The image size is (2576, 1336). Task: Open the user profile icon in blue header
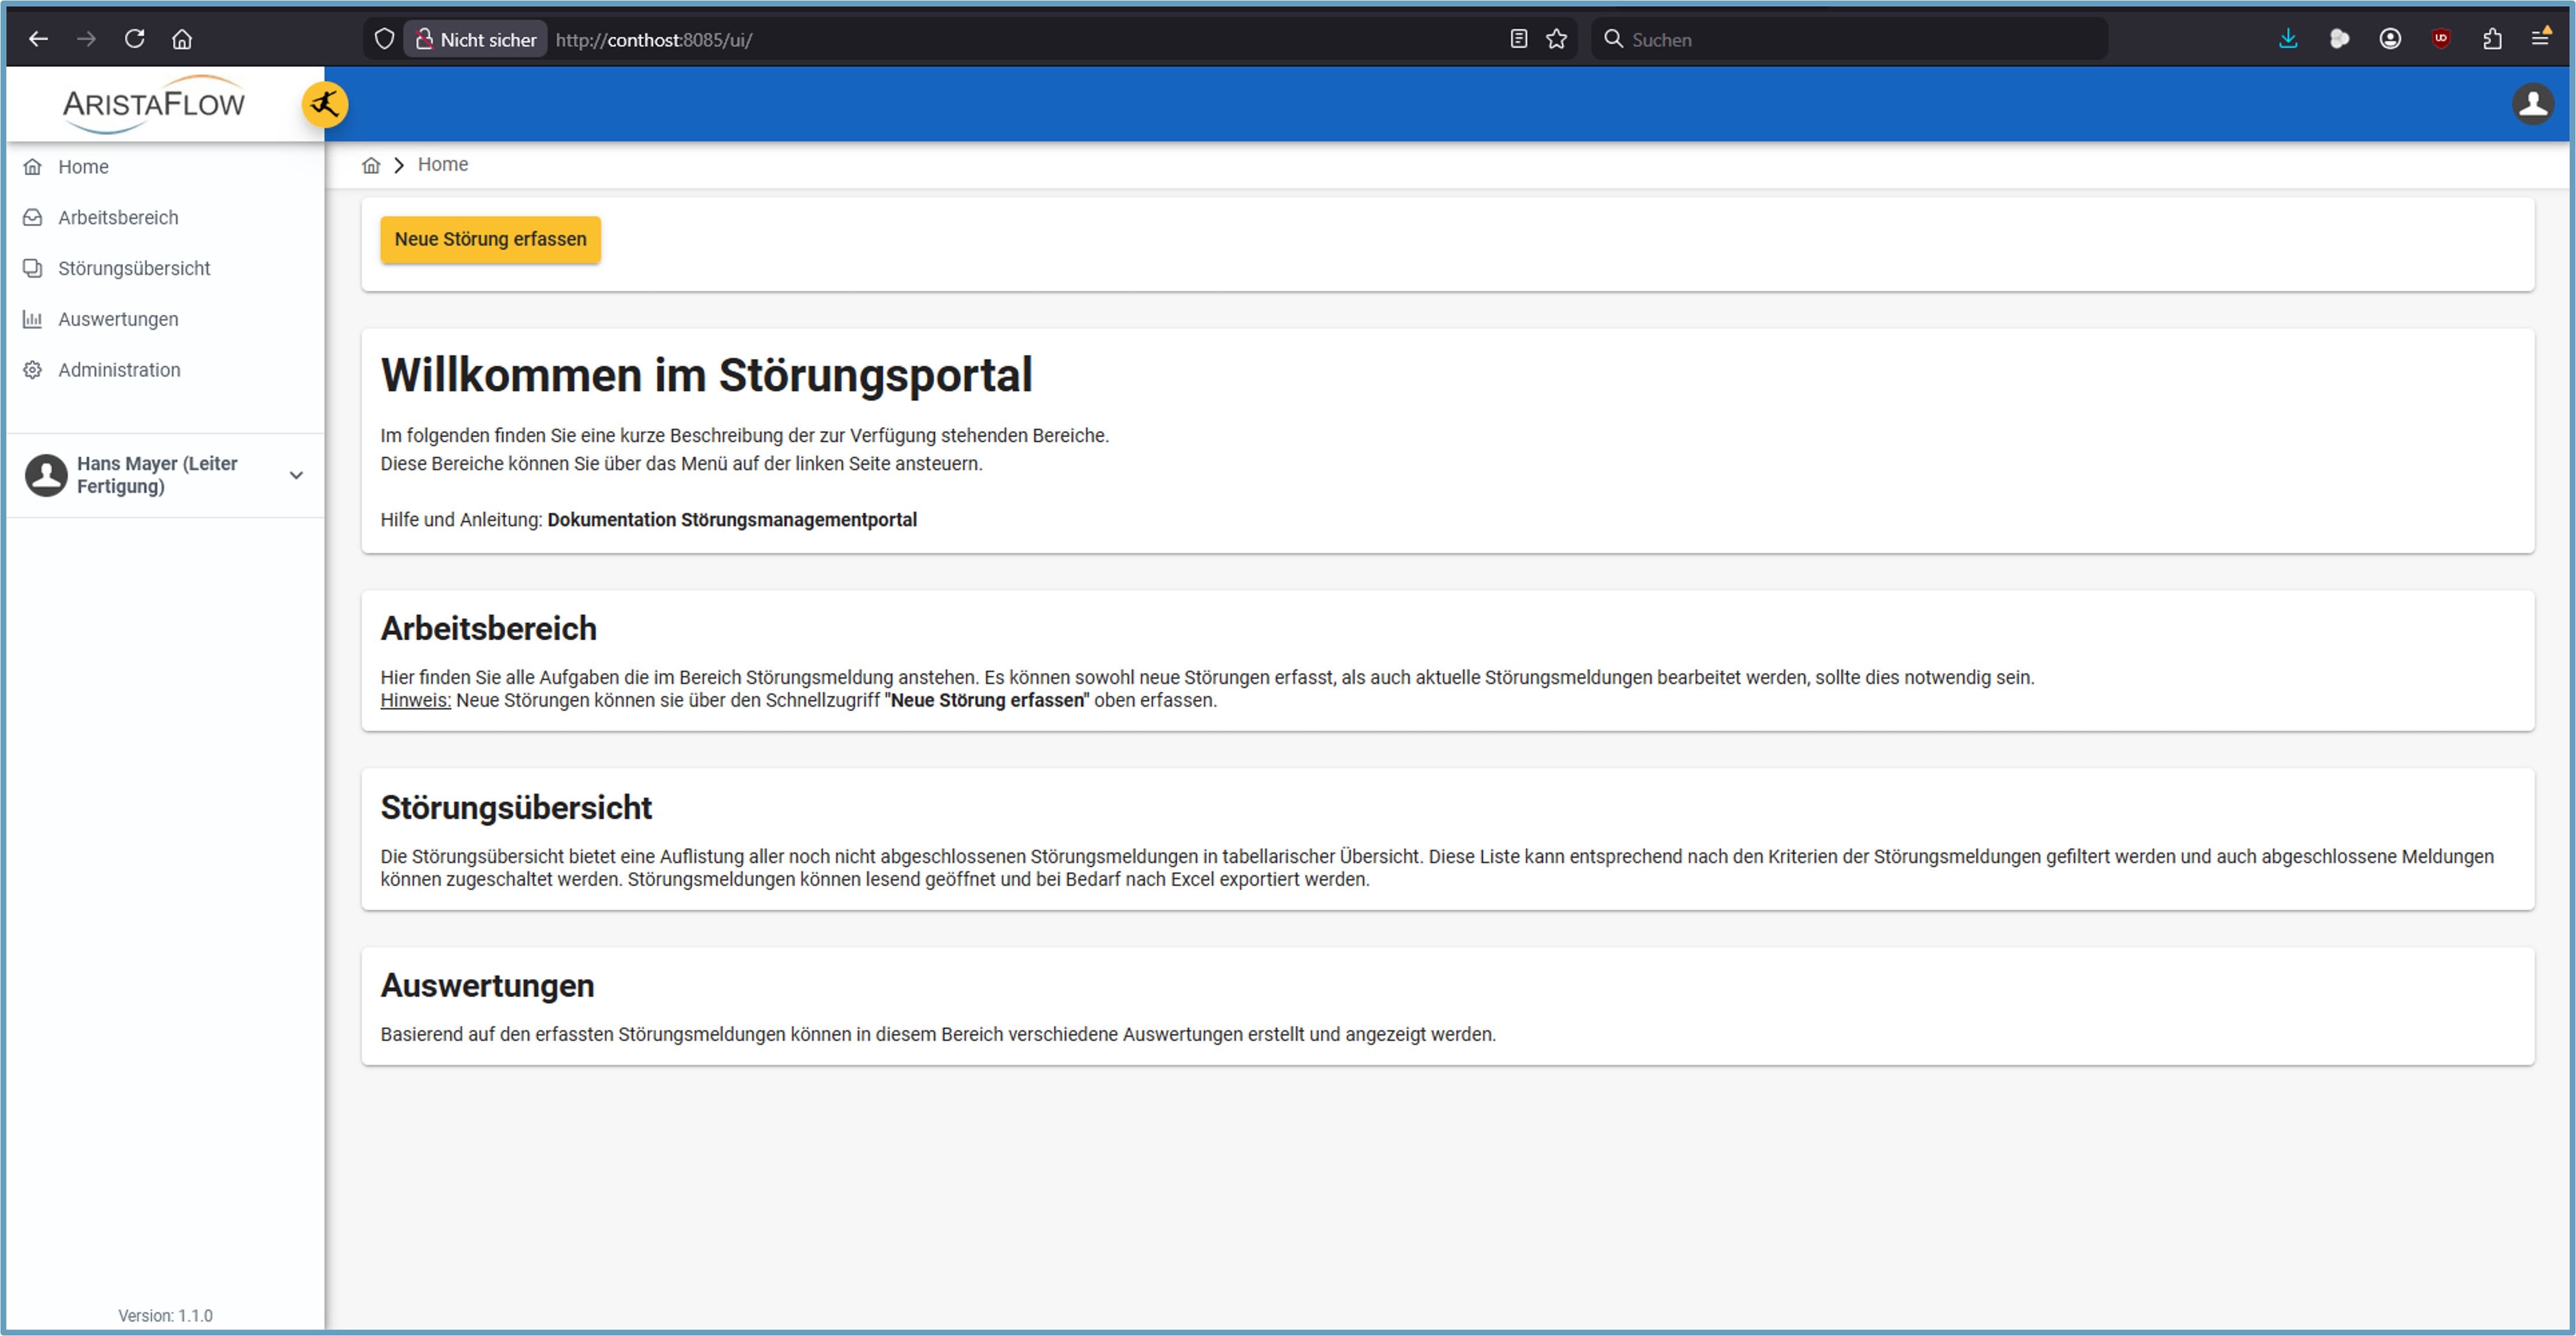point(2534,103)
